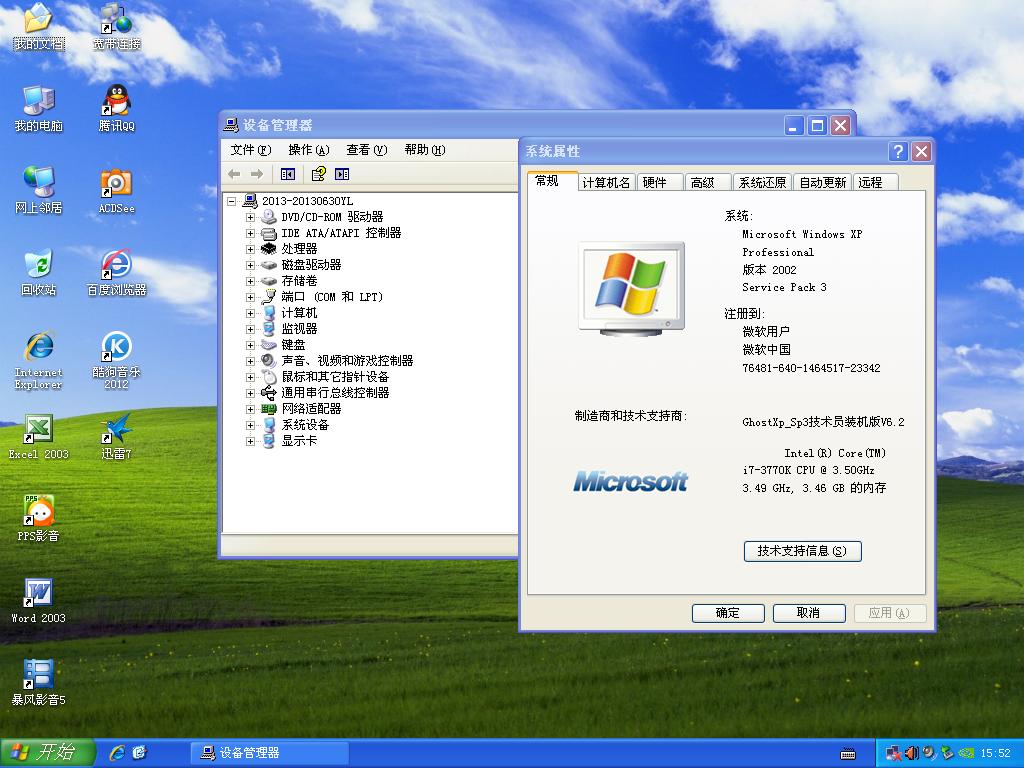Image resolution: width=1024 pixels, height=768 pixels.
Task: Launch 迅雷7 shortcut
Action: point(116,437)
